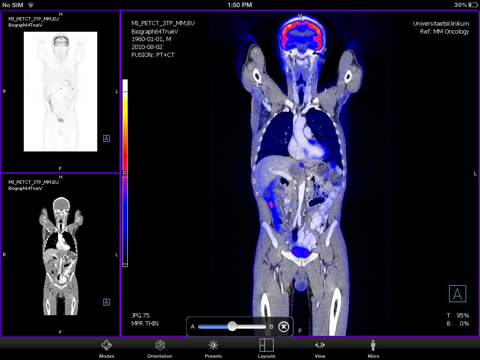Click the A/B fusion blend slider knob
Image resolution: width=480 pixels, height=360 pixels.
click(232, 326)
